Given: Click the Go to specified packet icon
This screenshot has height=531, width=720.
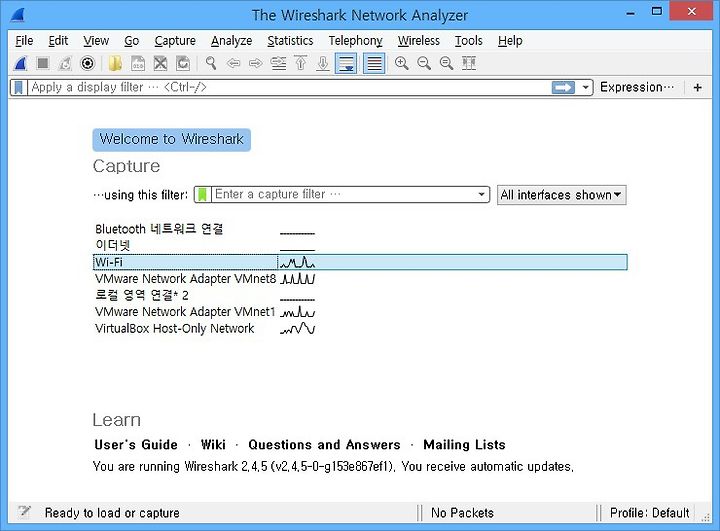Looking at the screenshot, I should tap(278, 63).
